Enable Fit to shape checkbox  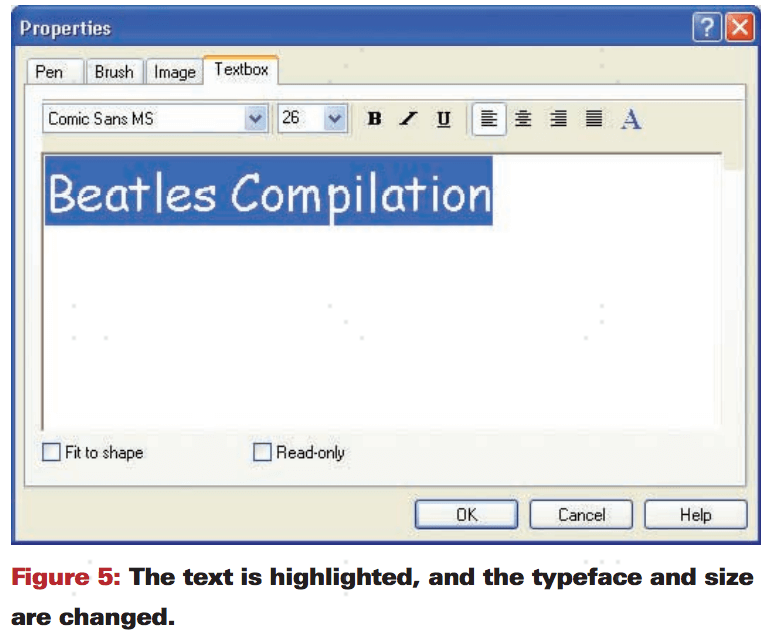click(51, 452)
